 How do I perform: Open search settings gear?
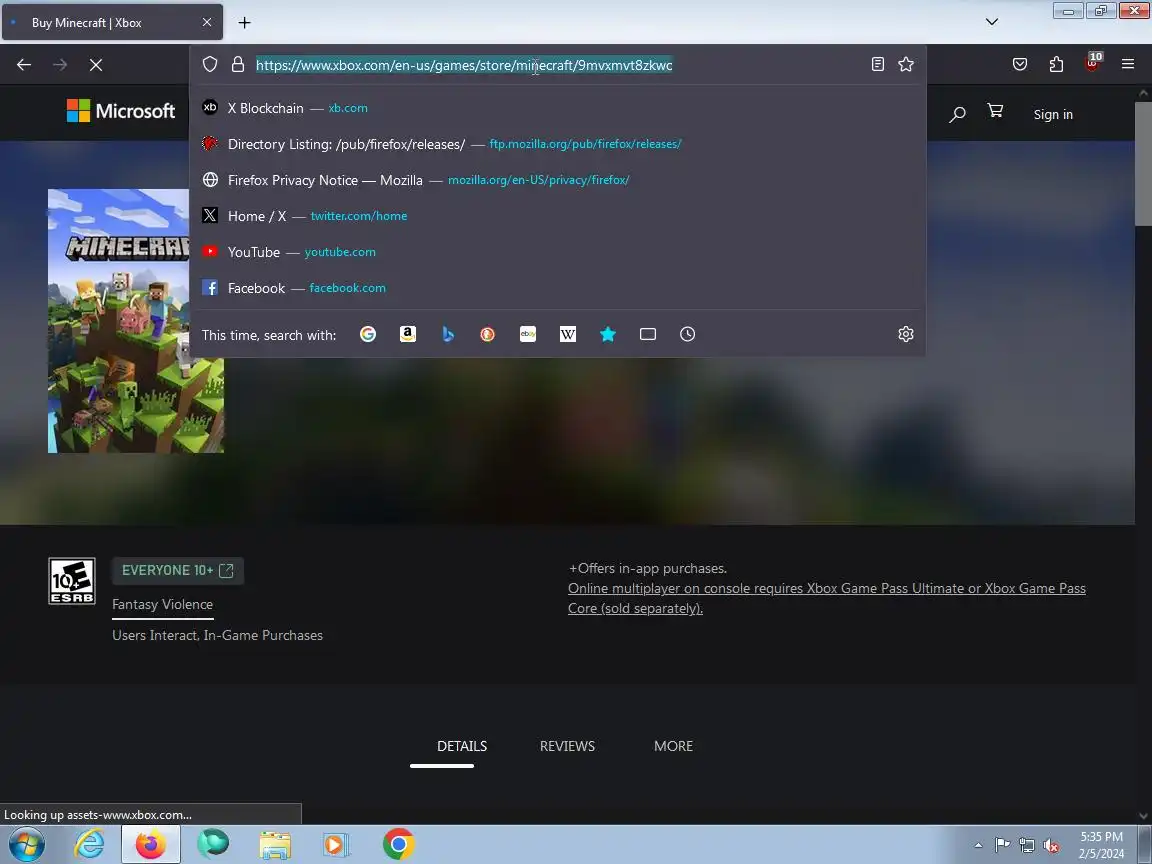(x=906, y=334)
